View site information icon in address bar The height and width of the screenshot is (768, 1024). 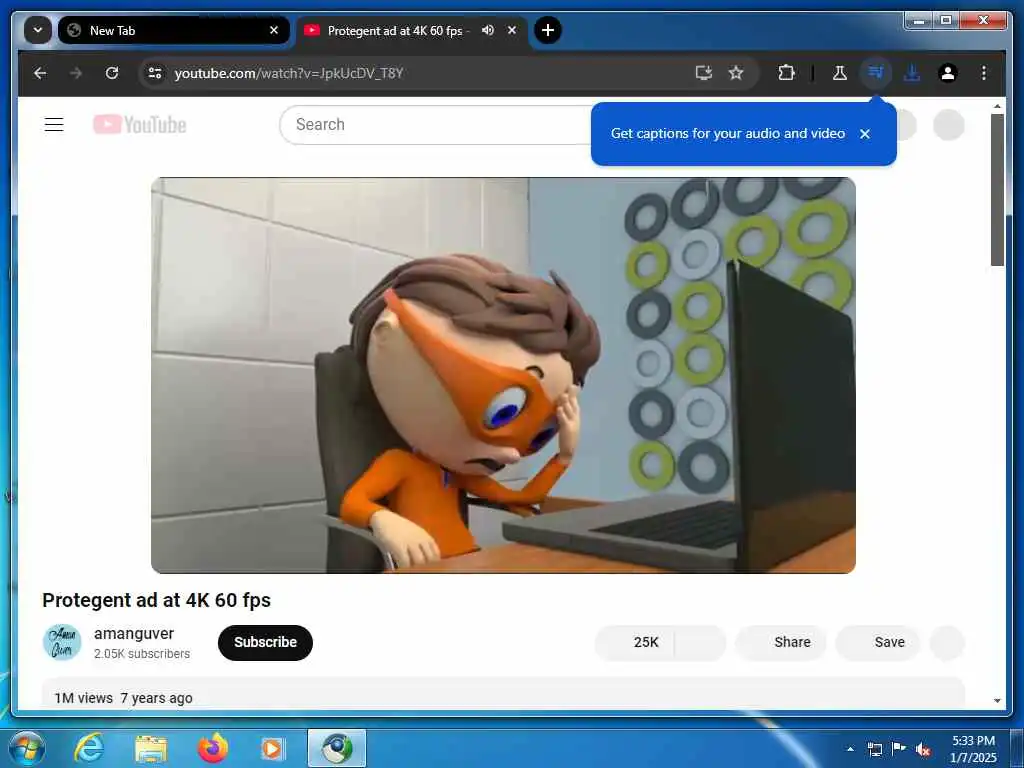coord(155,73)
